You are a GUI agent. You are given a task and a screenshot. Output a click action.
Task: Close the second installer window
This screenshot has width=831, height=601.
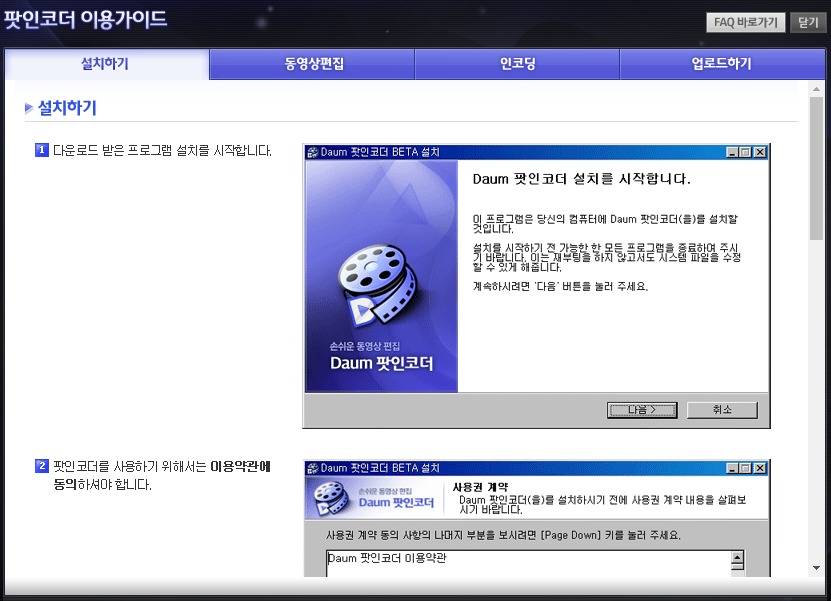coord(760,469)
